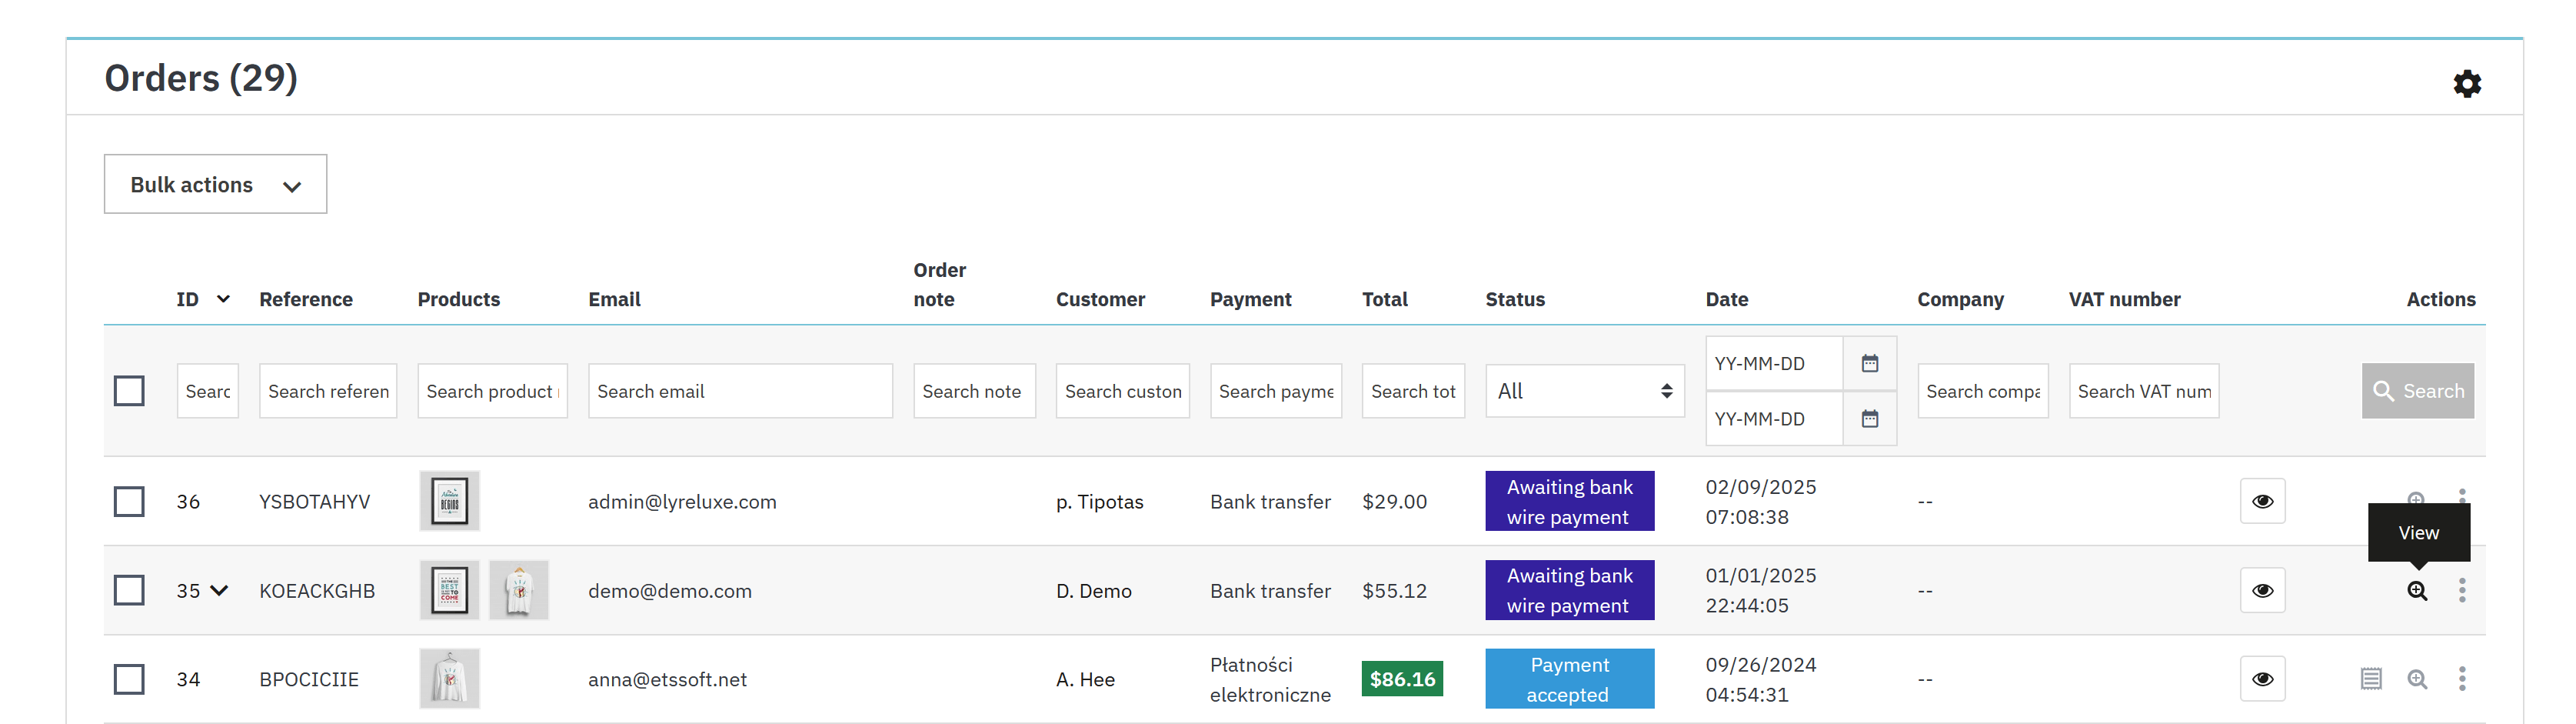2576x724 pixels.
Task: Focus the Search note filter field
Action: click(x=974, y=391)
